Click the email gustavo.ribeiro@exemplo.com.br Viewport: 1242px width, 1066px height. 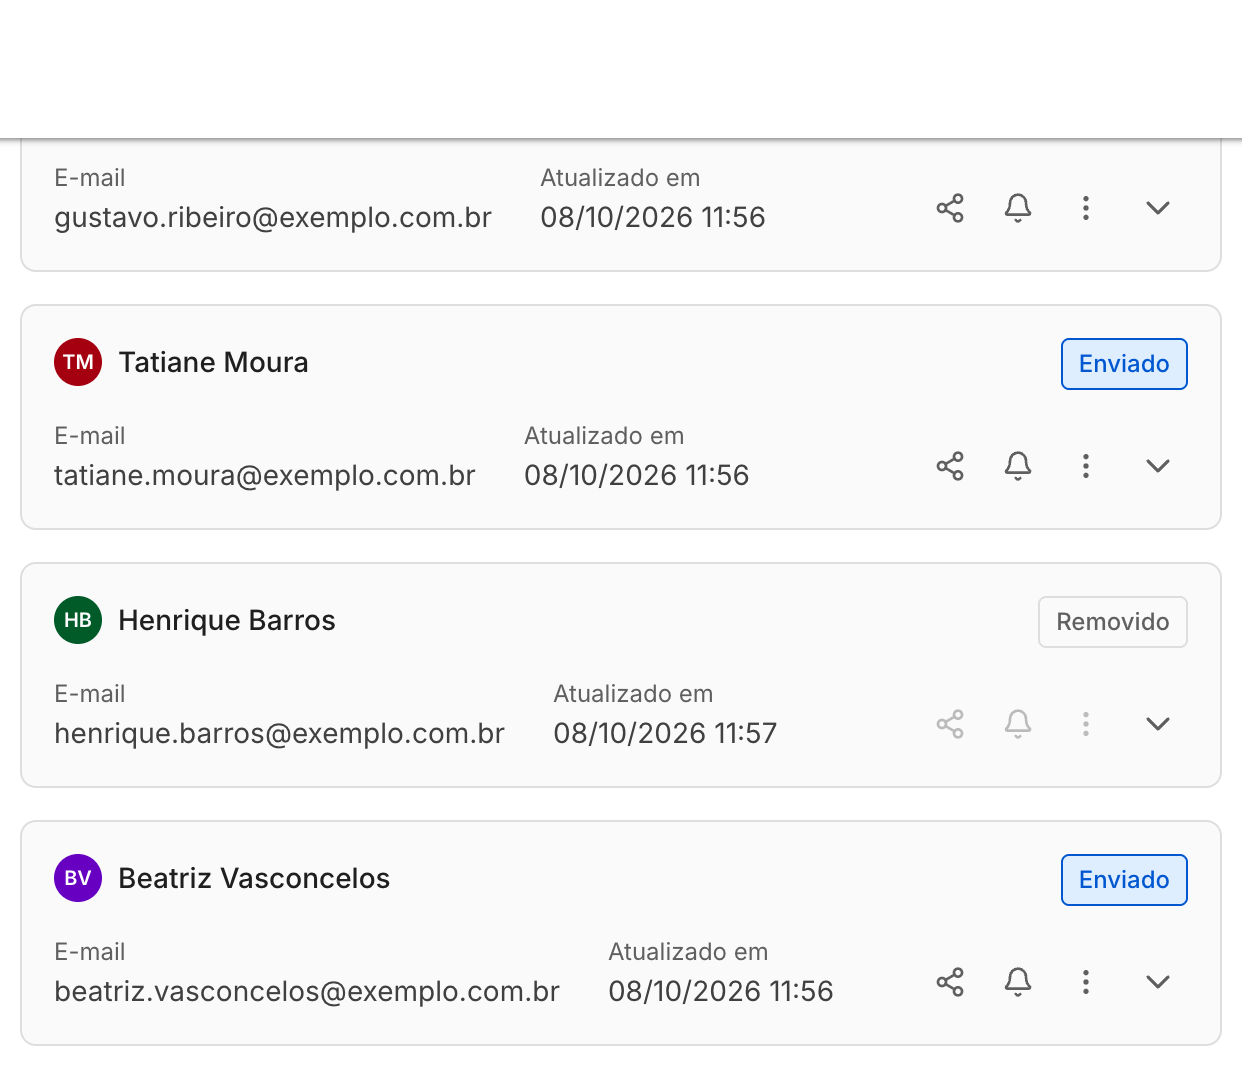point(273,218)
